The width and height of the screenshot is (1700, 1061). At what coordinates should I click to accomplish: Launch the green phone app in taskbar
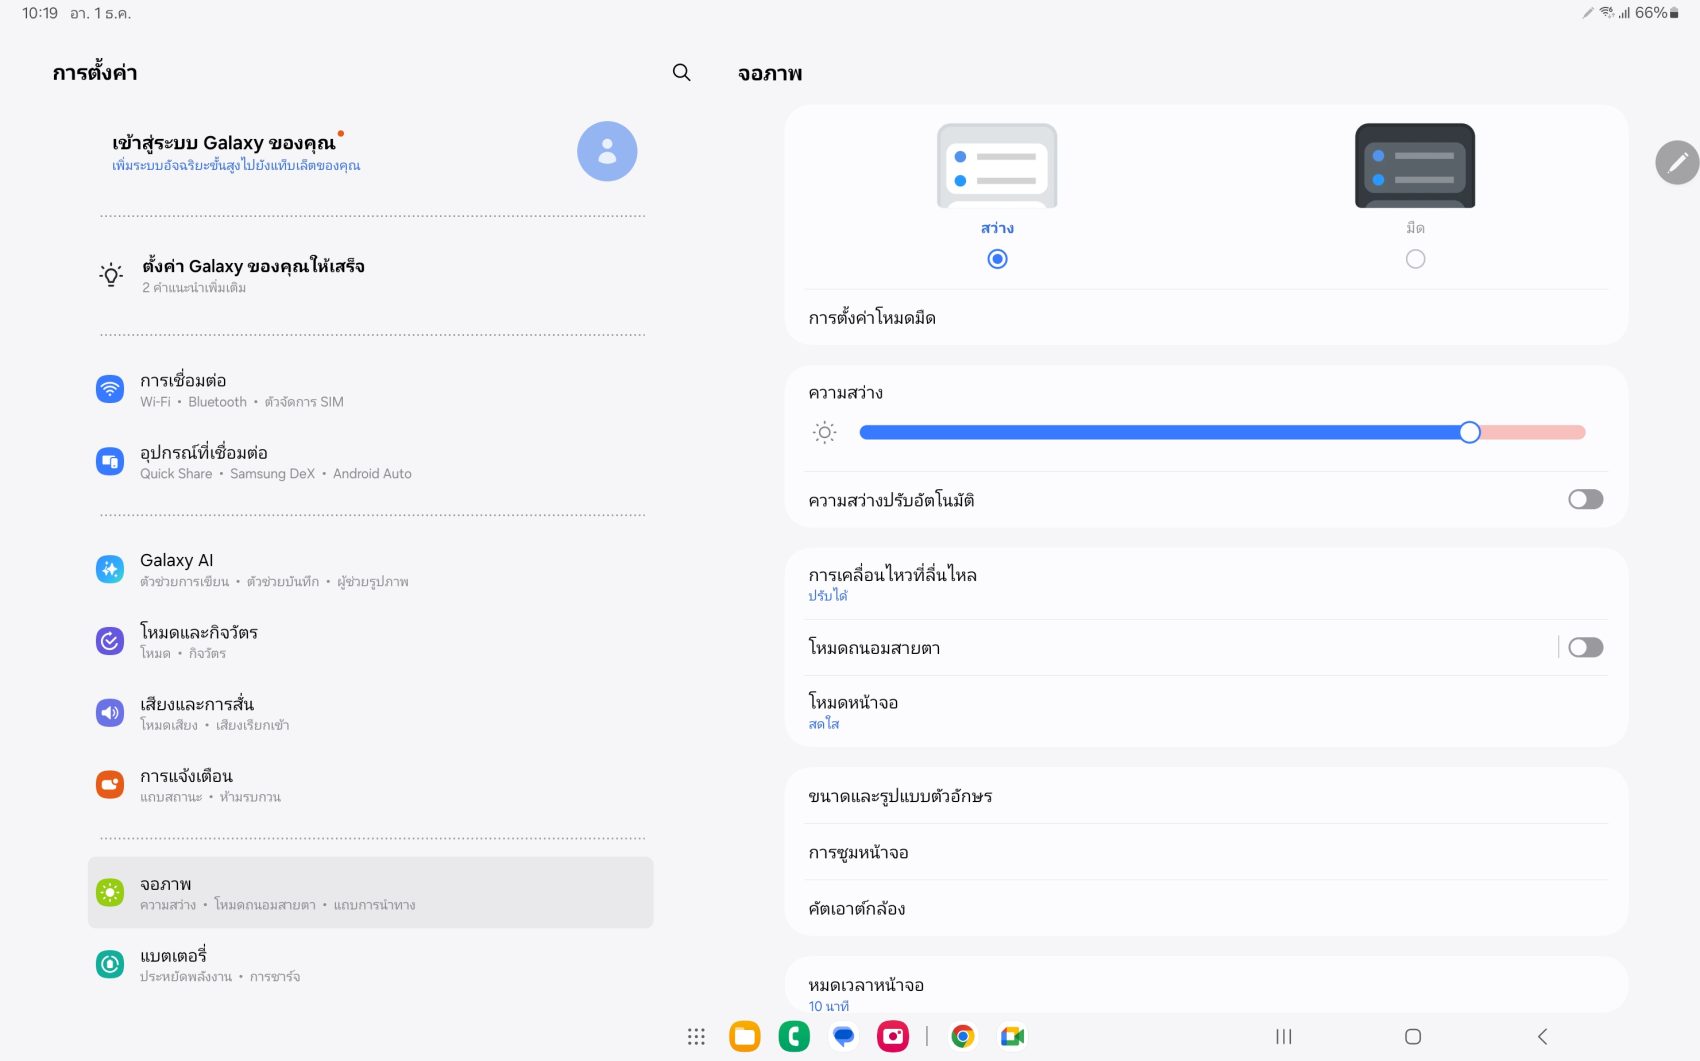(x=794, y=1037)
